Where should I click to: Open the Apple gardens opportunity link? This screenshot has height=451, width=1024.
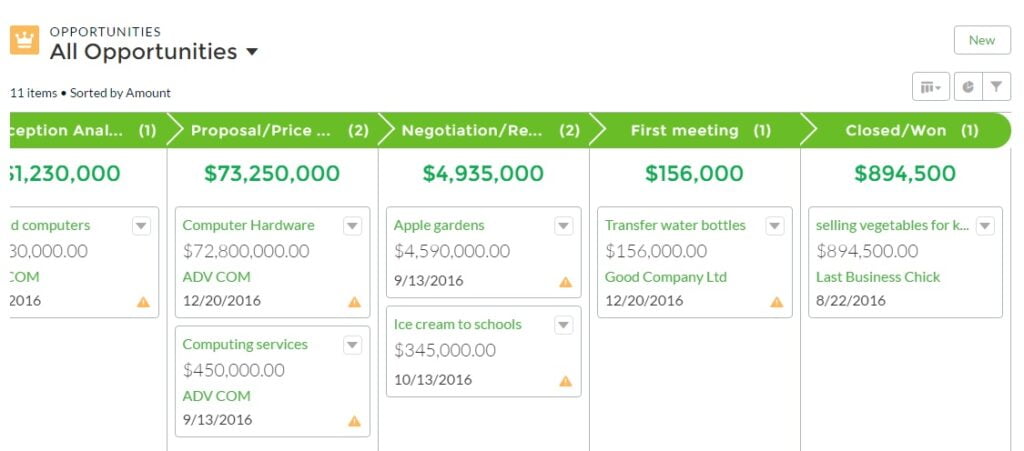point(439,225)
